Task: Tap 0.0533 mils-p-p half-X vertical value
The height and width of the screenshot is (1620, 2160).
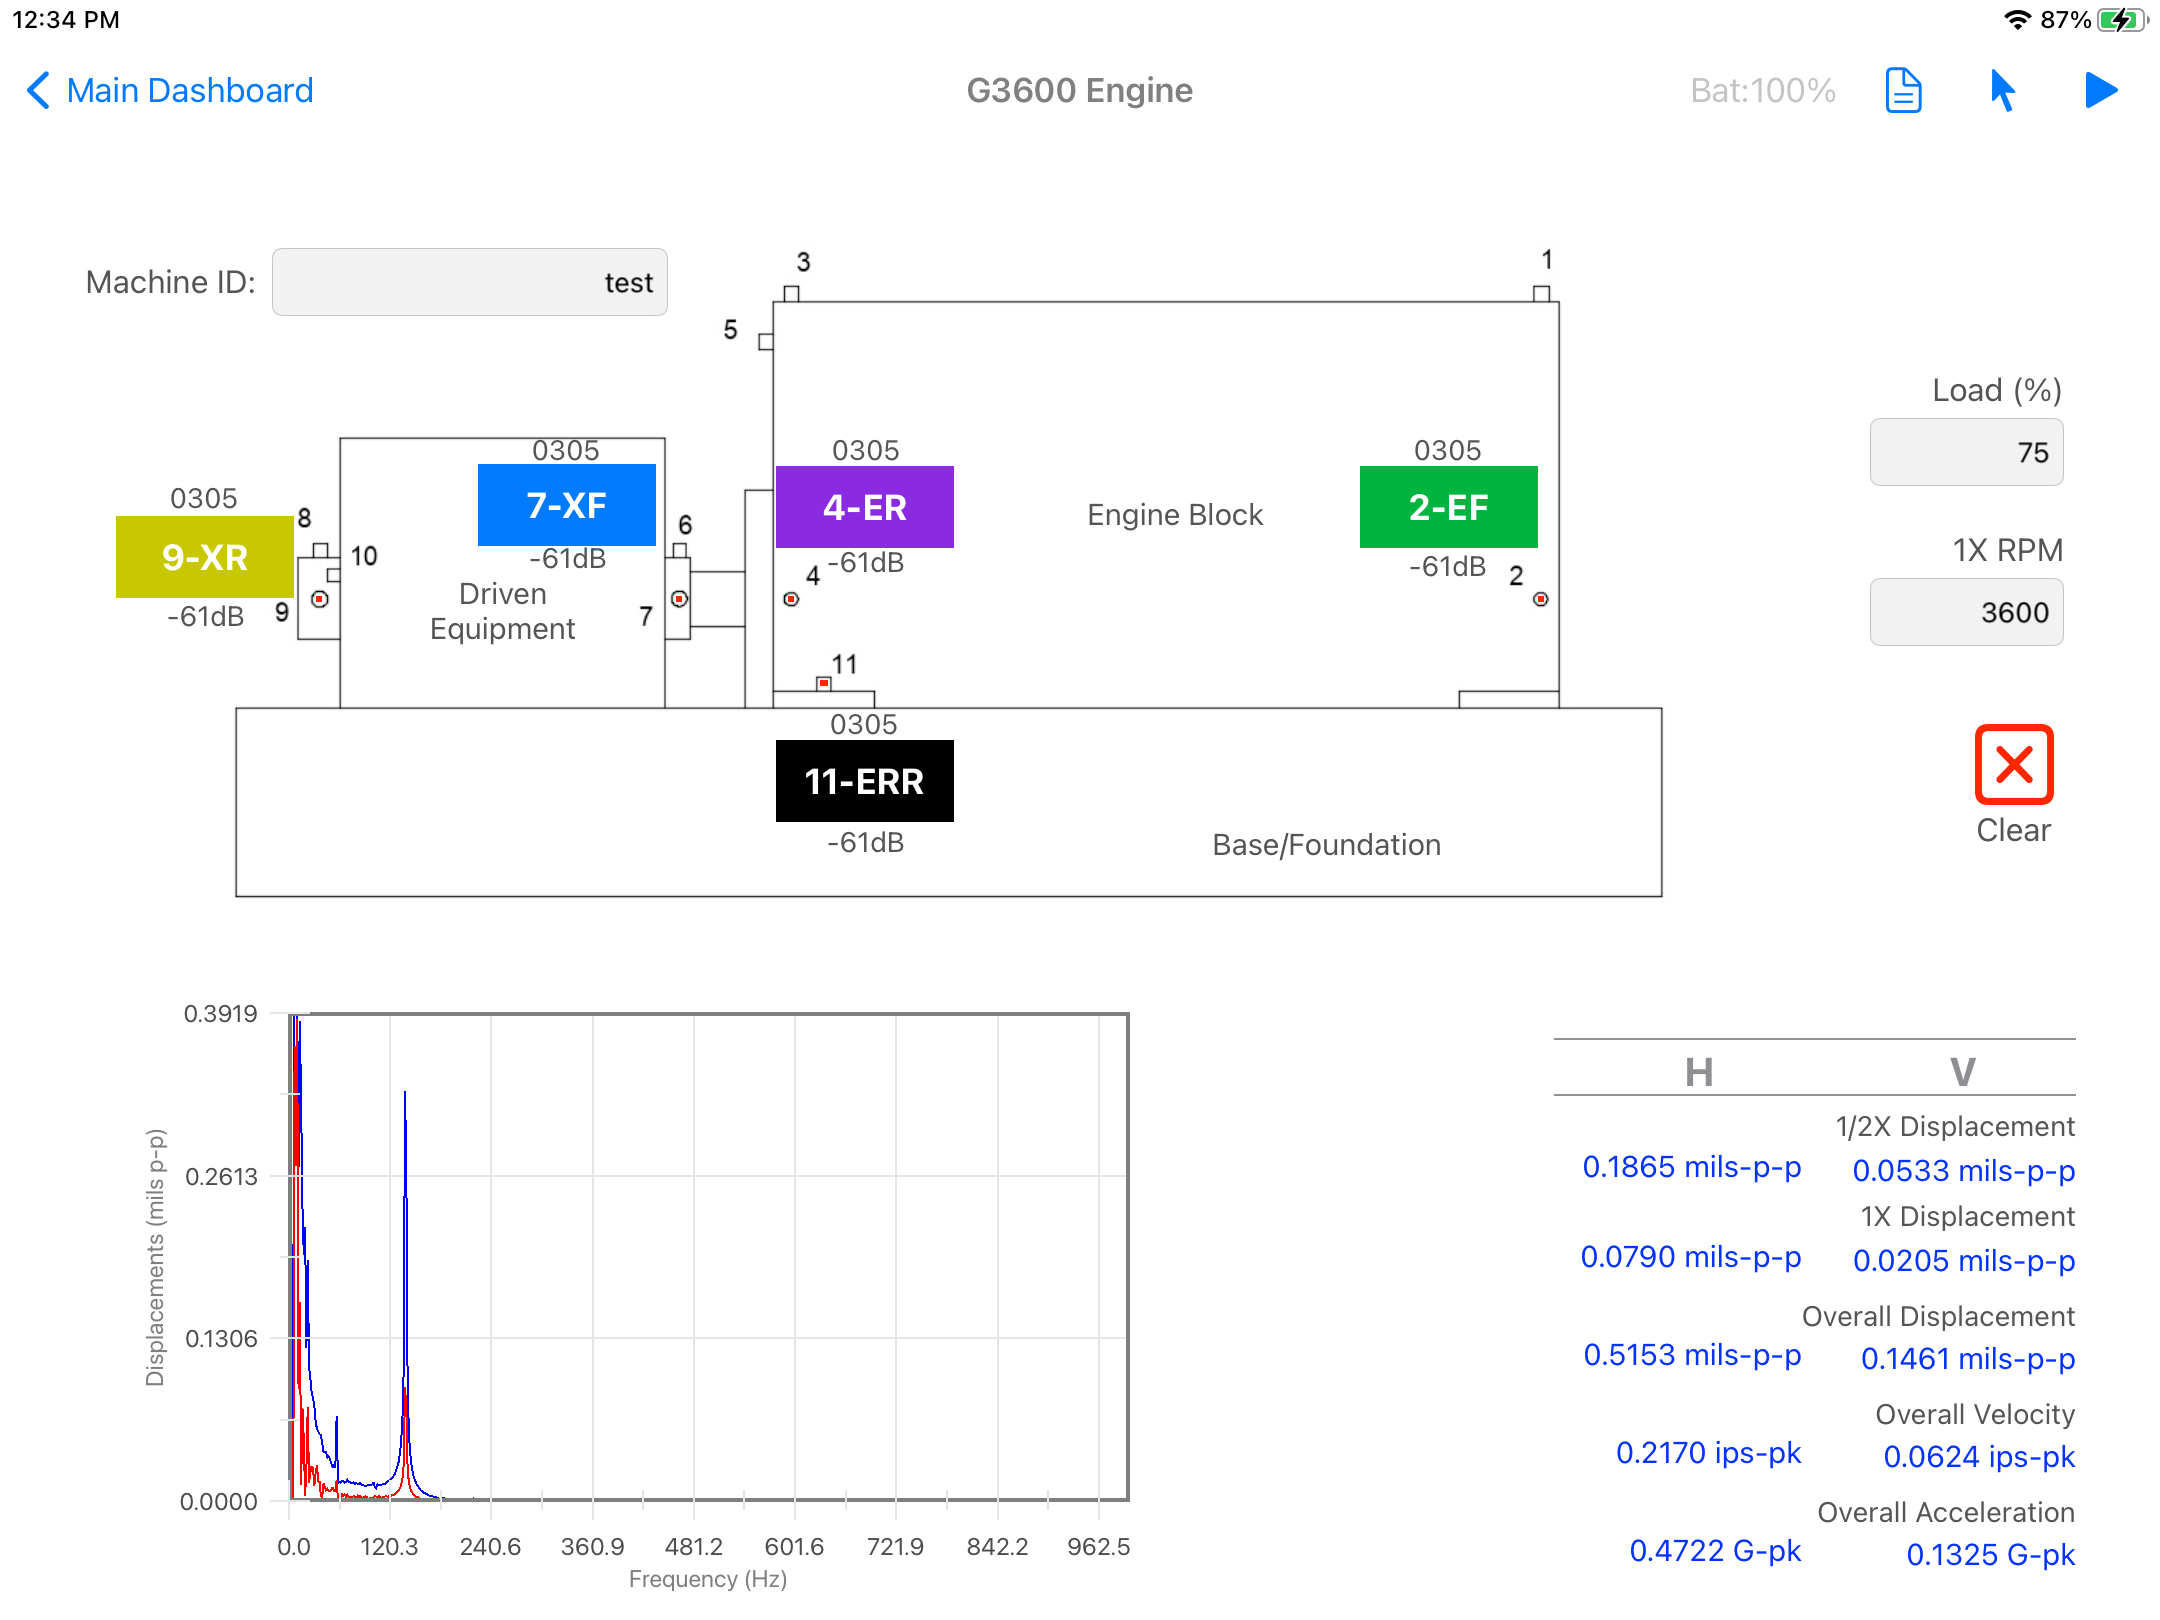Action: tap(1964, 1170)
